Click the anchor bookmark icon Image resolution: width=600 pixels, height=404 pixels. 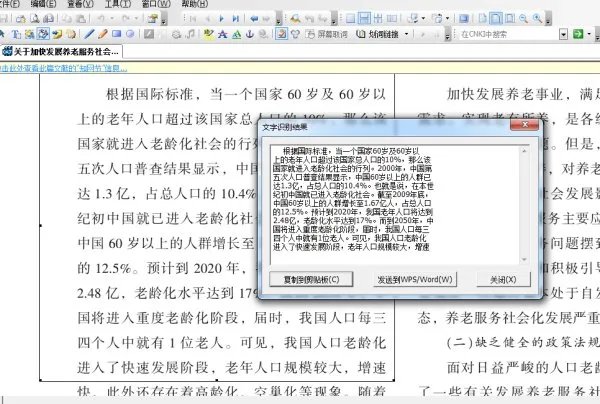[249, 34]
